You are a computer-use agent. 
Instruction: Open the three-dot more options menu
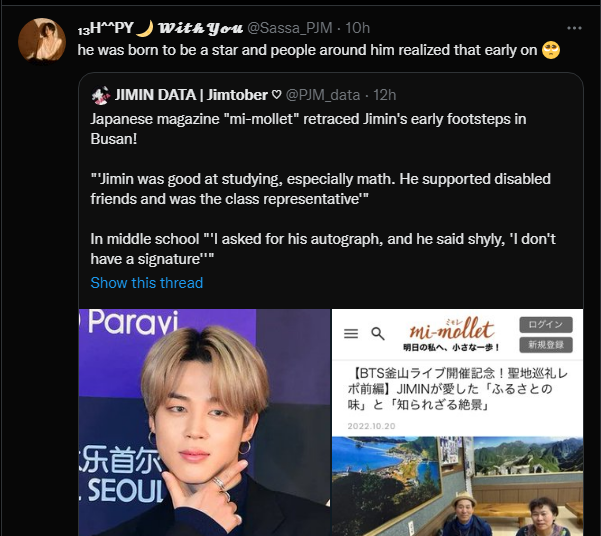pos(574,28)
